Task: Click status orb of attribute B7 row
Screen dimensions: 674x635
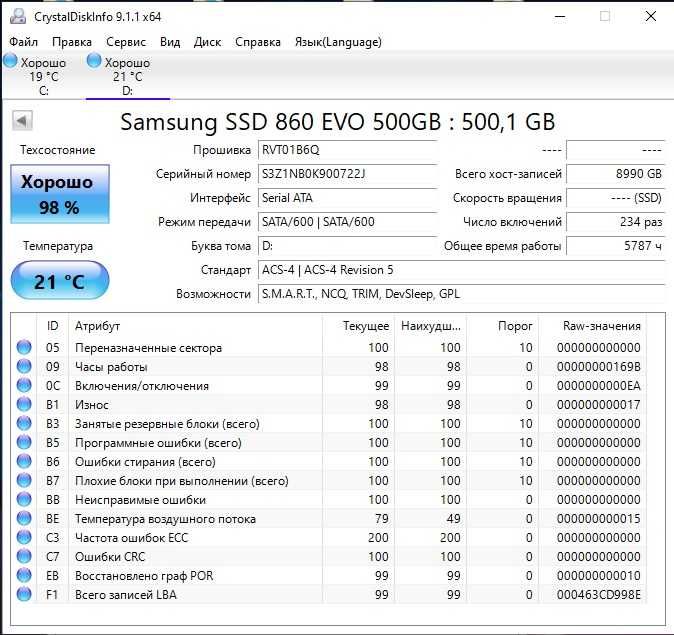Action: 24,480
